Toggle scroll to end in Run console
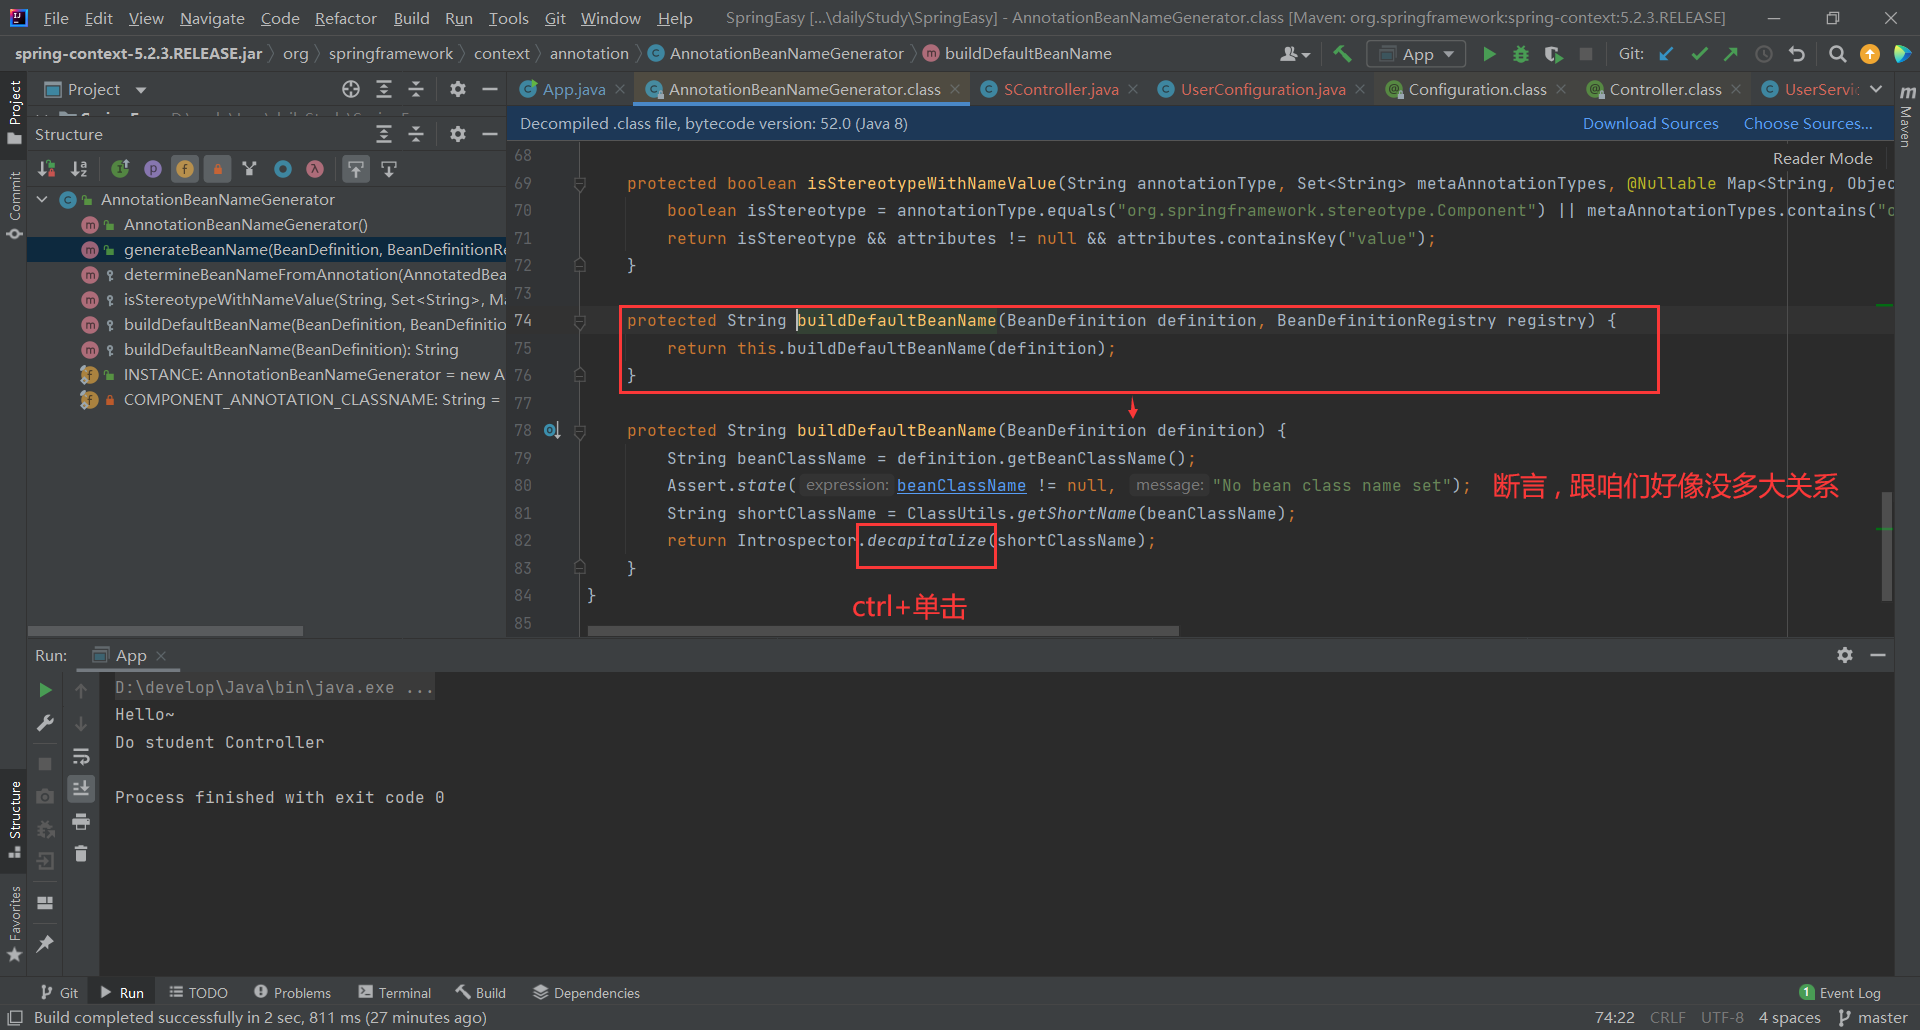Image resolution: width=1920 pixels, height=1030 pixels. pos(81,788)
